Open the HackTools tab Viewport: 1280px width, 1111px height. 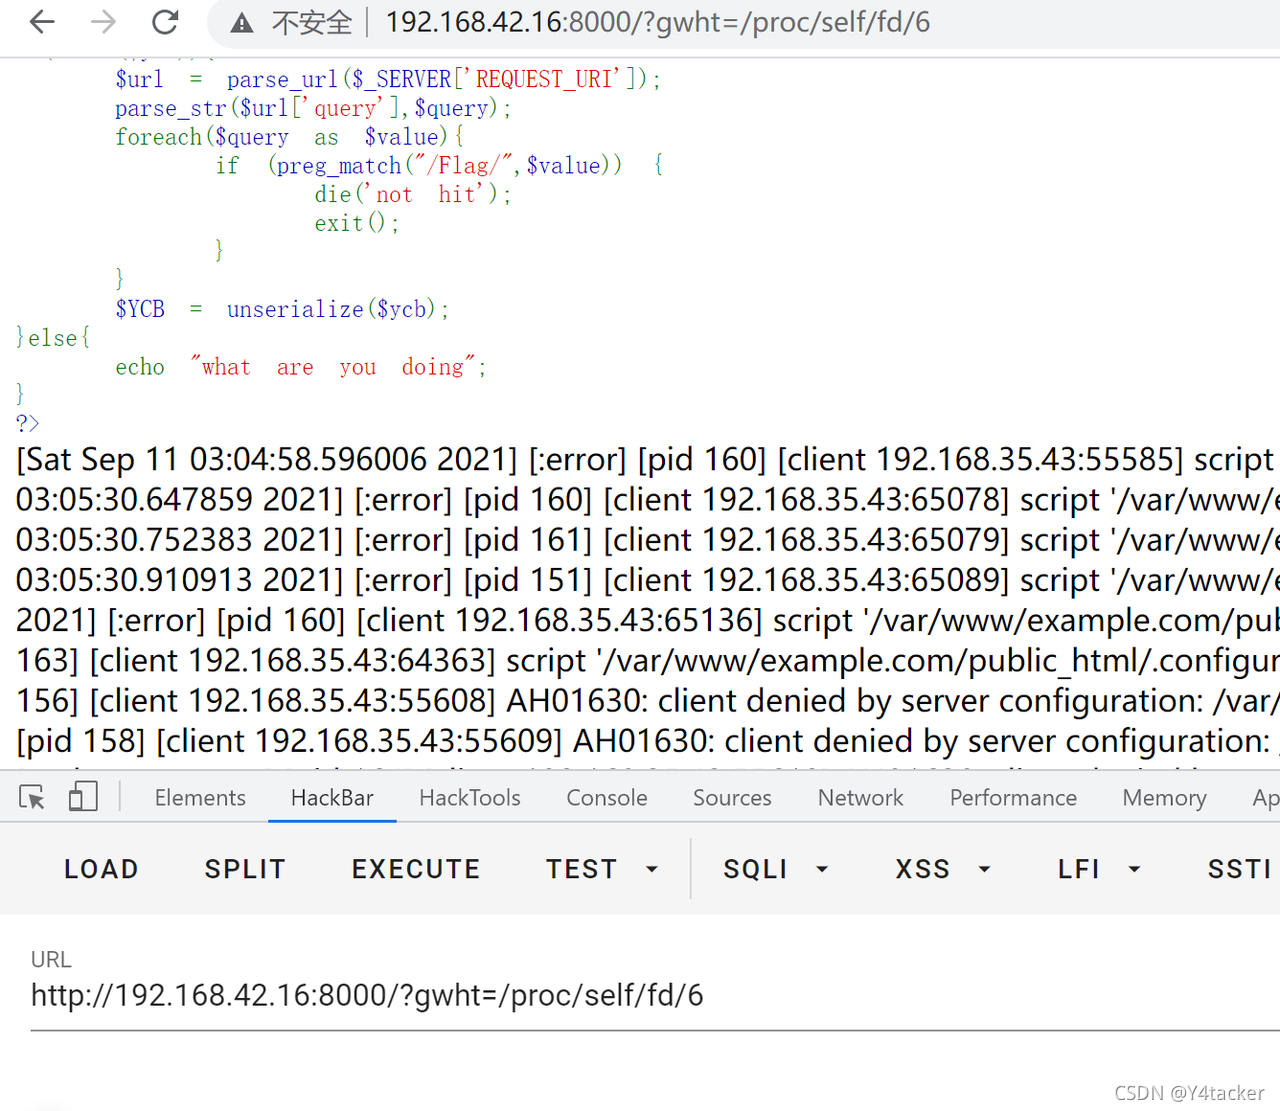click(470, 797)
